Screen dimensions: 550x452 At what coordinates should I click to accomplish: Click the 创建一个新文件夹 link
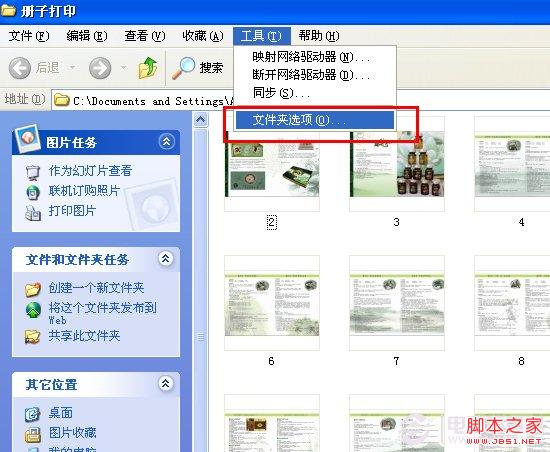(96, 288)
